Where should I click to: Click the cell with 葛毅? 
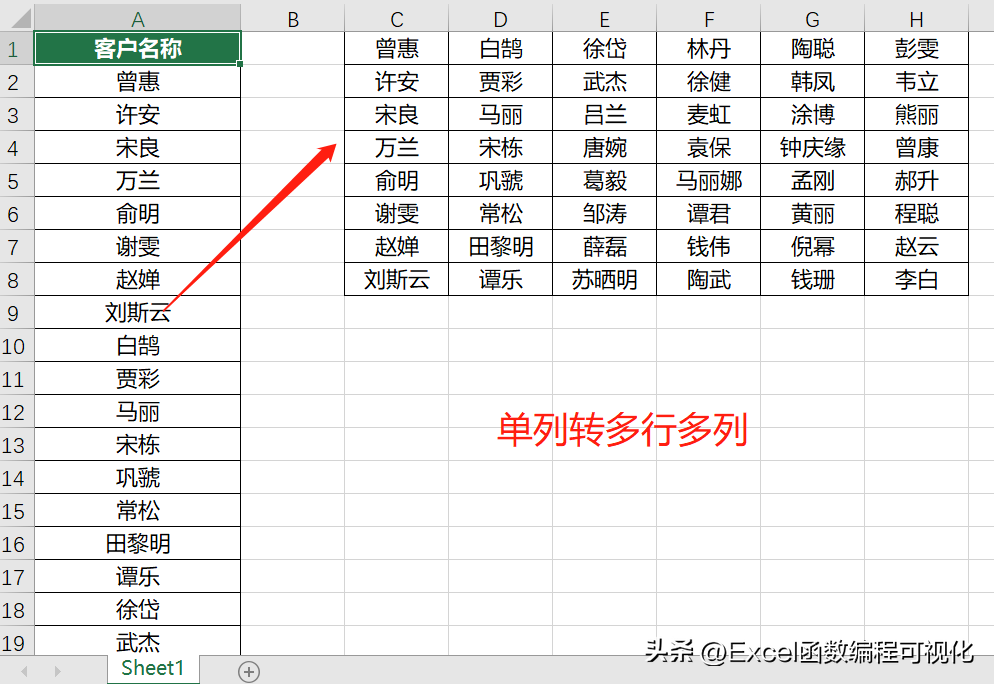point(605,181)
